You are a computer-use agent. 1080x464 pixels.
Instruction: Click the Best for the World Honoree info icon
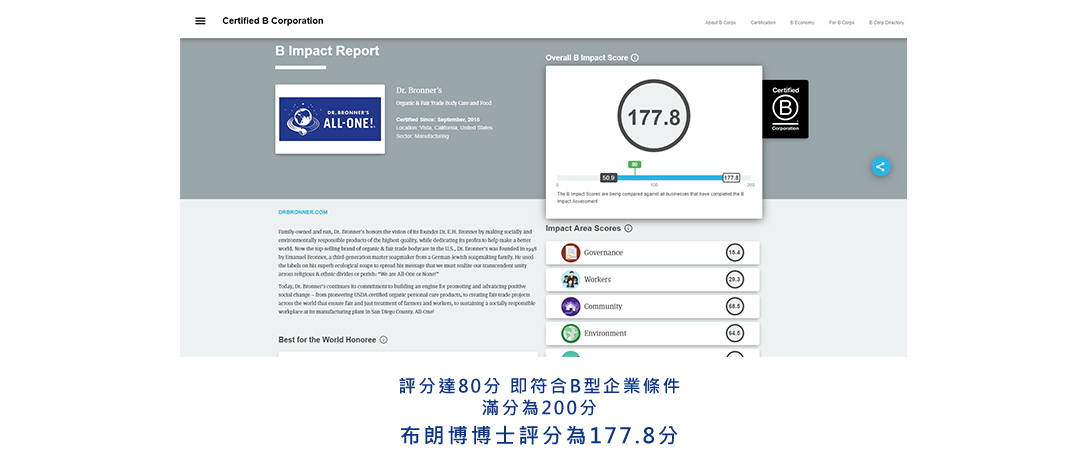(384, 340)
